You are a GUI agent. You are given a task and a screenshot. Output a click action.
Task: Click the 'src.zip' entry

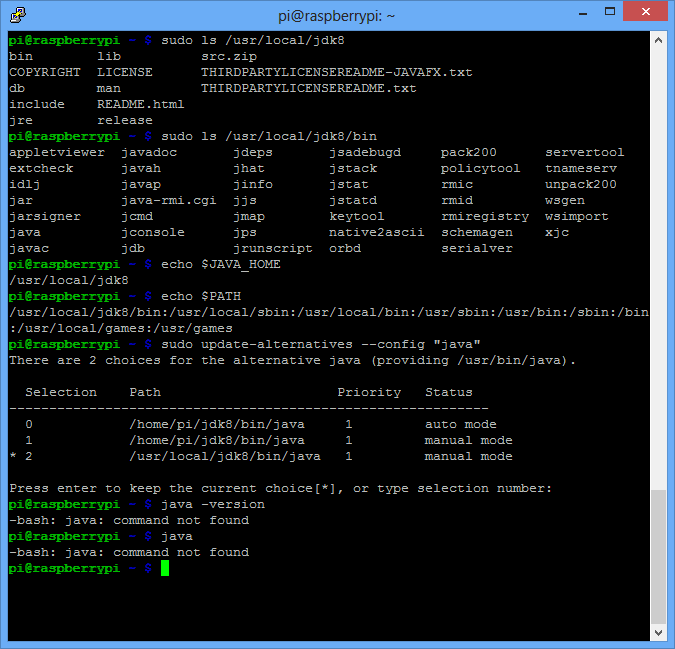[x=229, y=56]
